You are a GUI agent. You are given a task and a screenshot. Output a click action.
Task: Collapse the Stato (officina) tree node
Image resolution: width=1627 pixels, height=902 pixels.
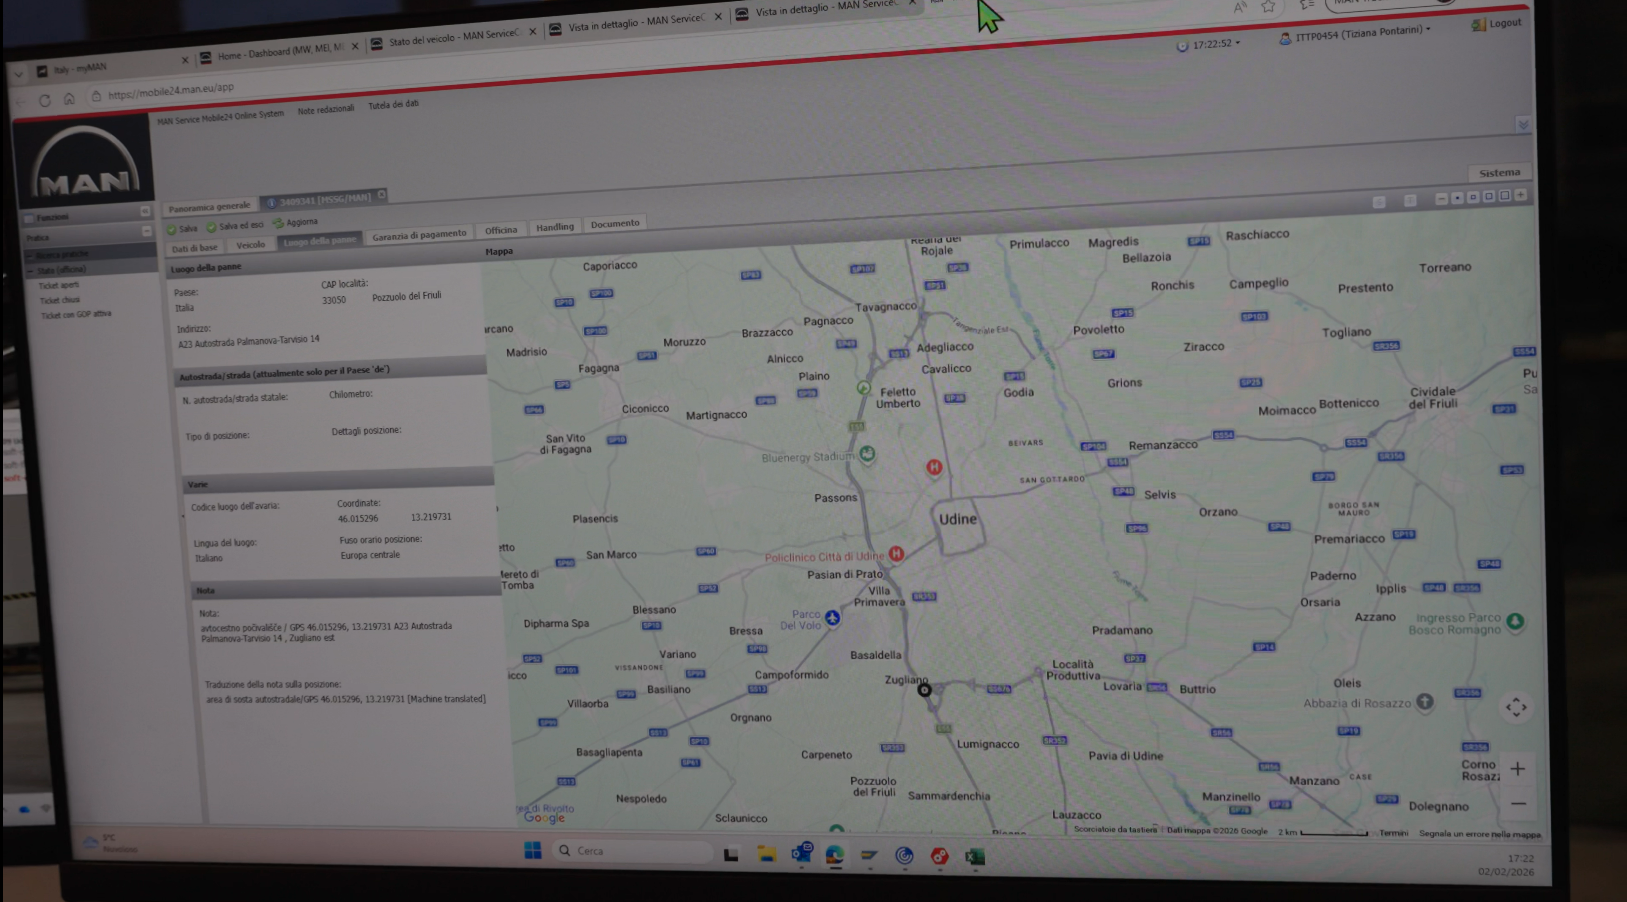(30, 270)
